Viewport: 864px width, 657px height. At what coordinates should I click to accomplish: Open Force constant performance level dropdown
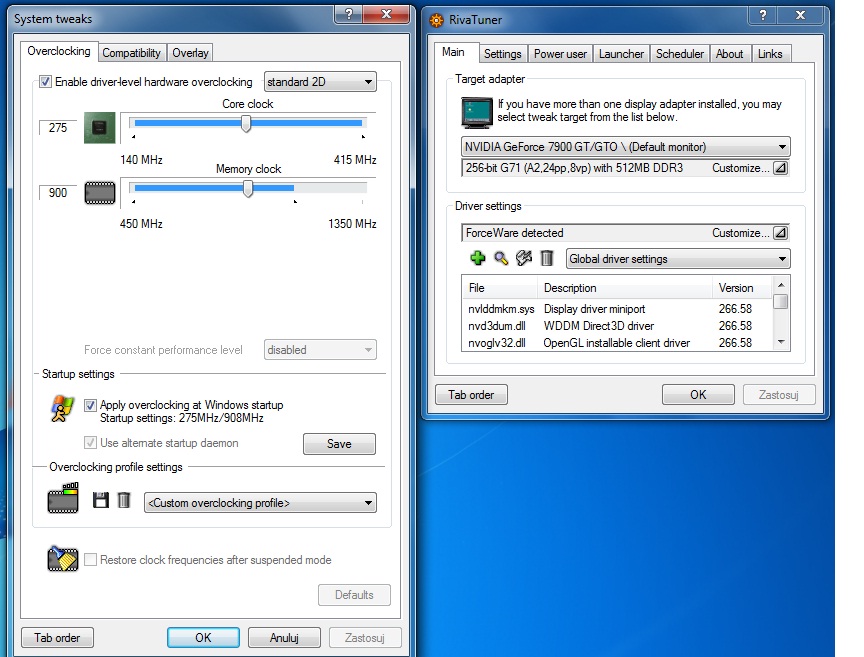320,350
